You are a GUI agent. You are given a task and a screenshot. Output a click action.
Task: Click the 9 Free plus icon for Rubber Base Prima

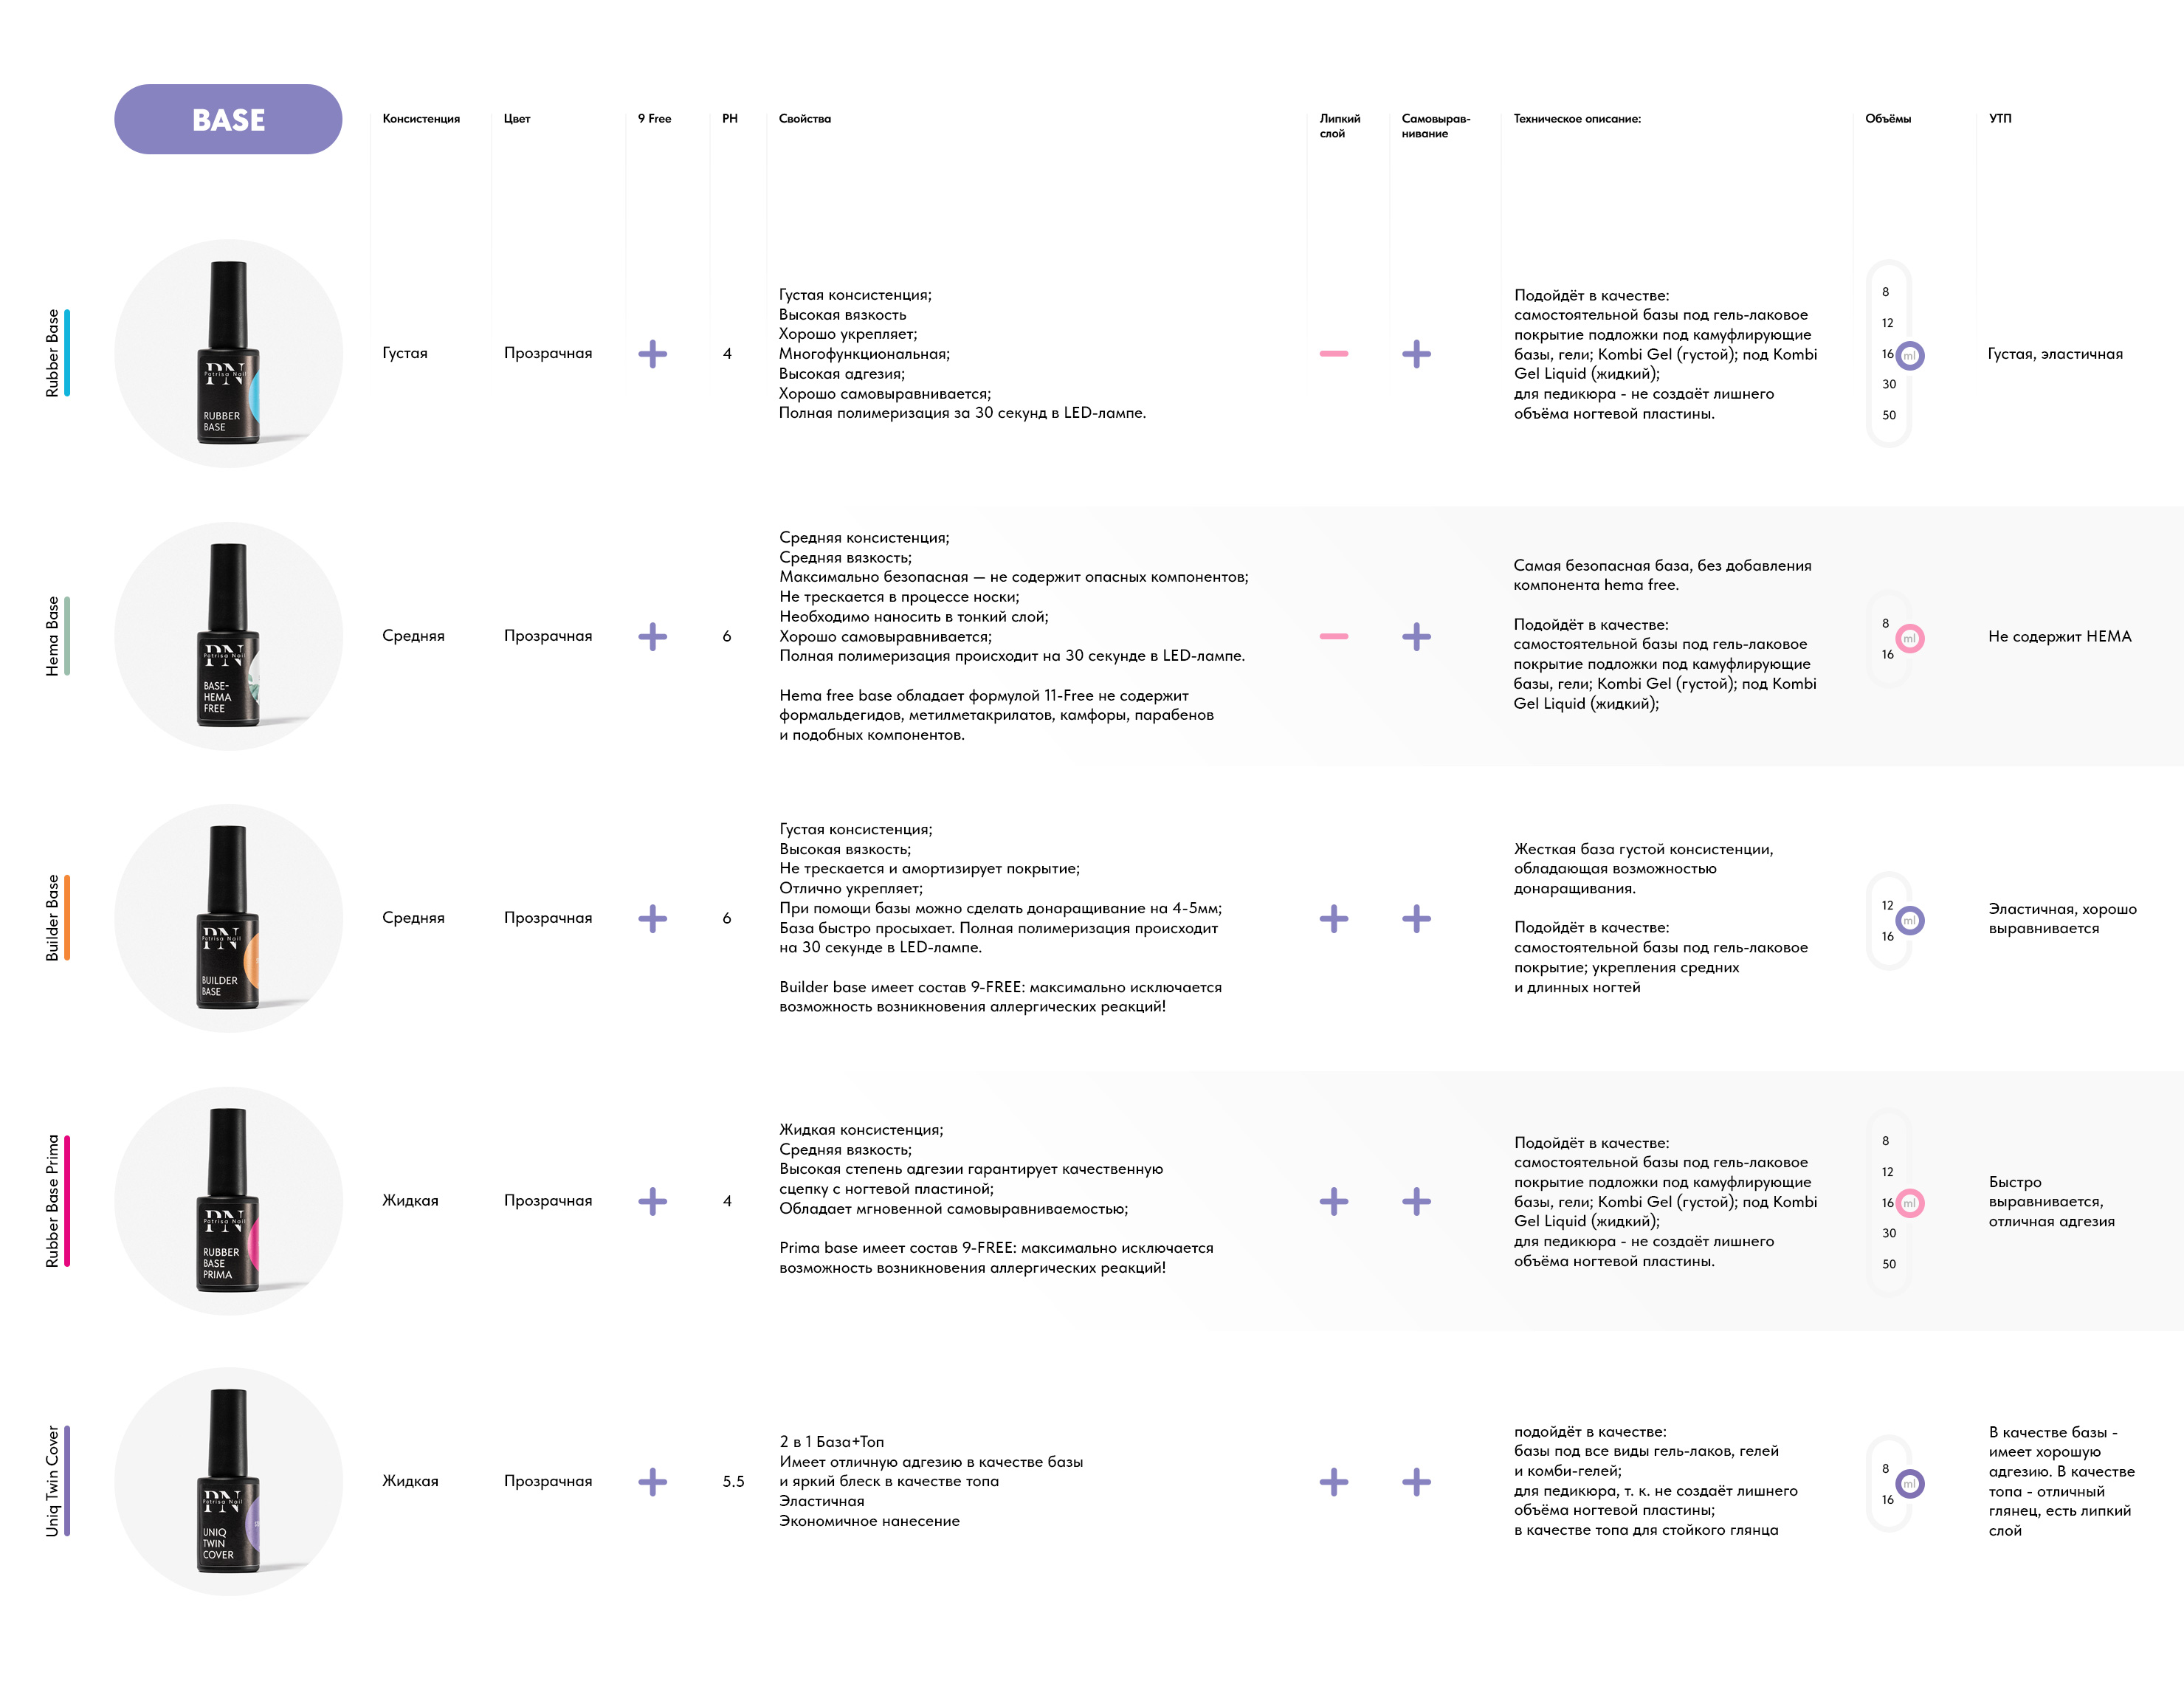click(x=652, y=1201)
